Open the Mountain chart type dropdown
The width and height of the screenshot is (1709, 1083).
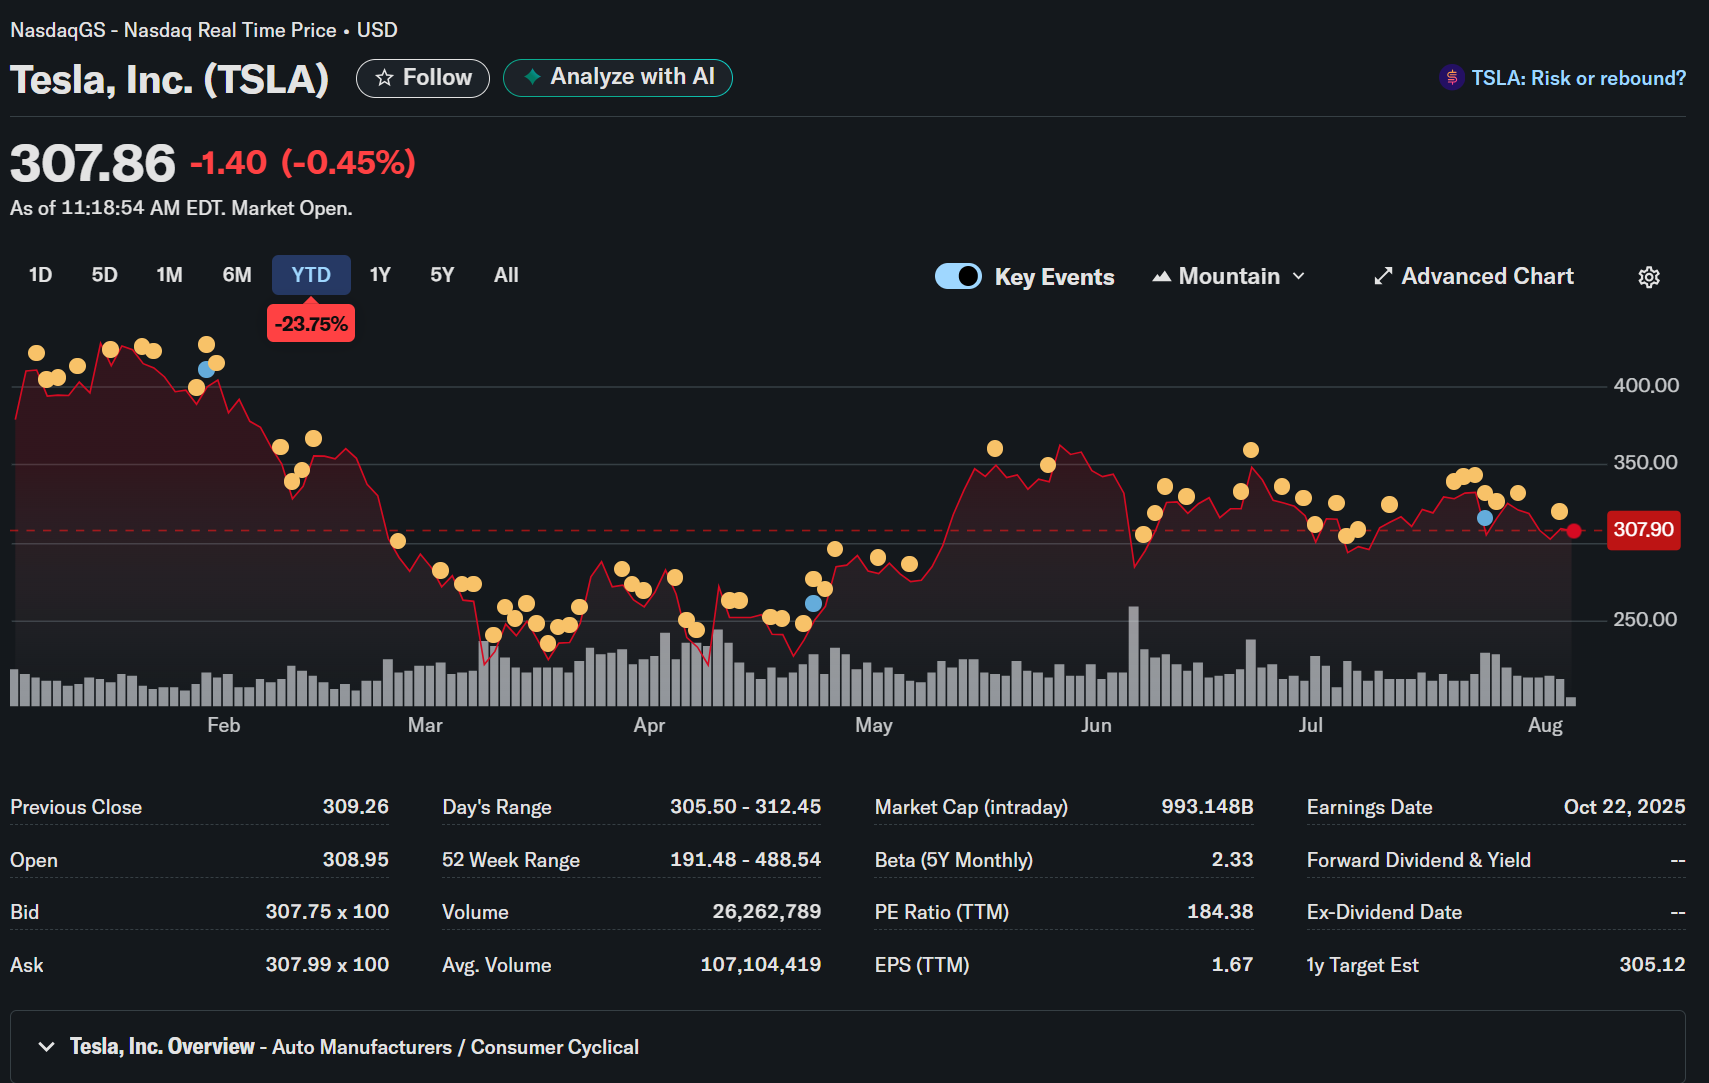click(x=1229, y=276)
